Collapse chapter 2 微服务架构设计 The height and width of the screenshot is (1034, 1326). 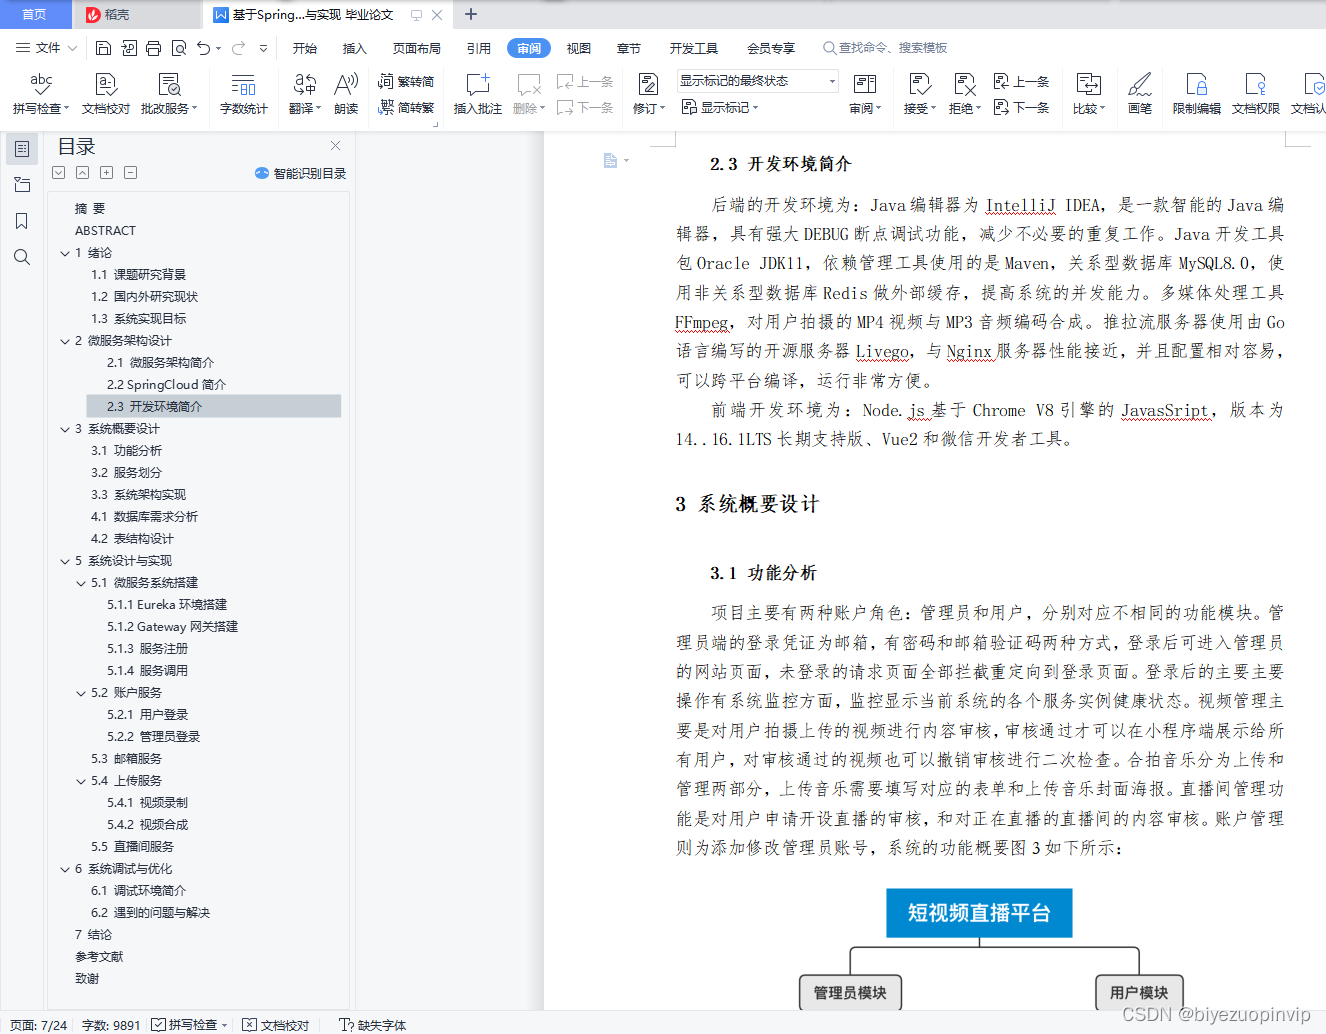pos(65,341)
